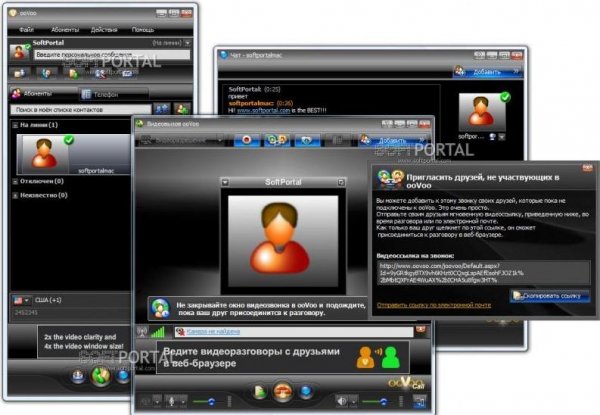Open the Камера не найдена link
Viewport: 600px width, 415px height.
pyautogui.click(x=213, y=332)
